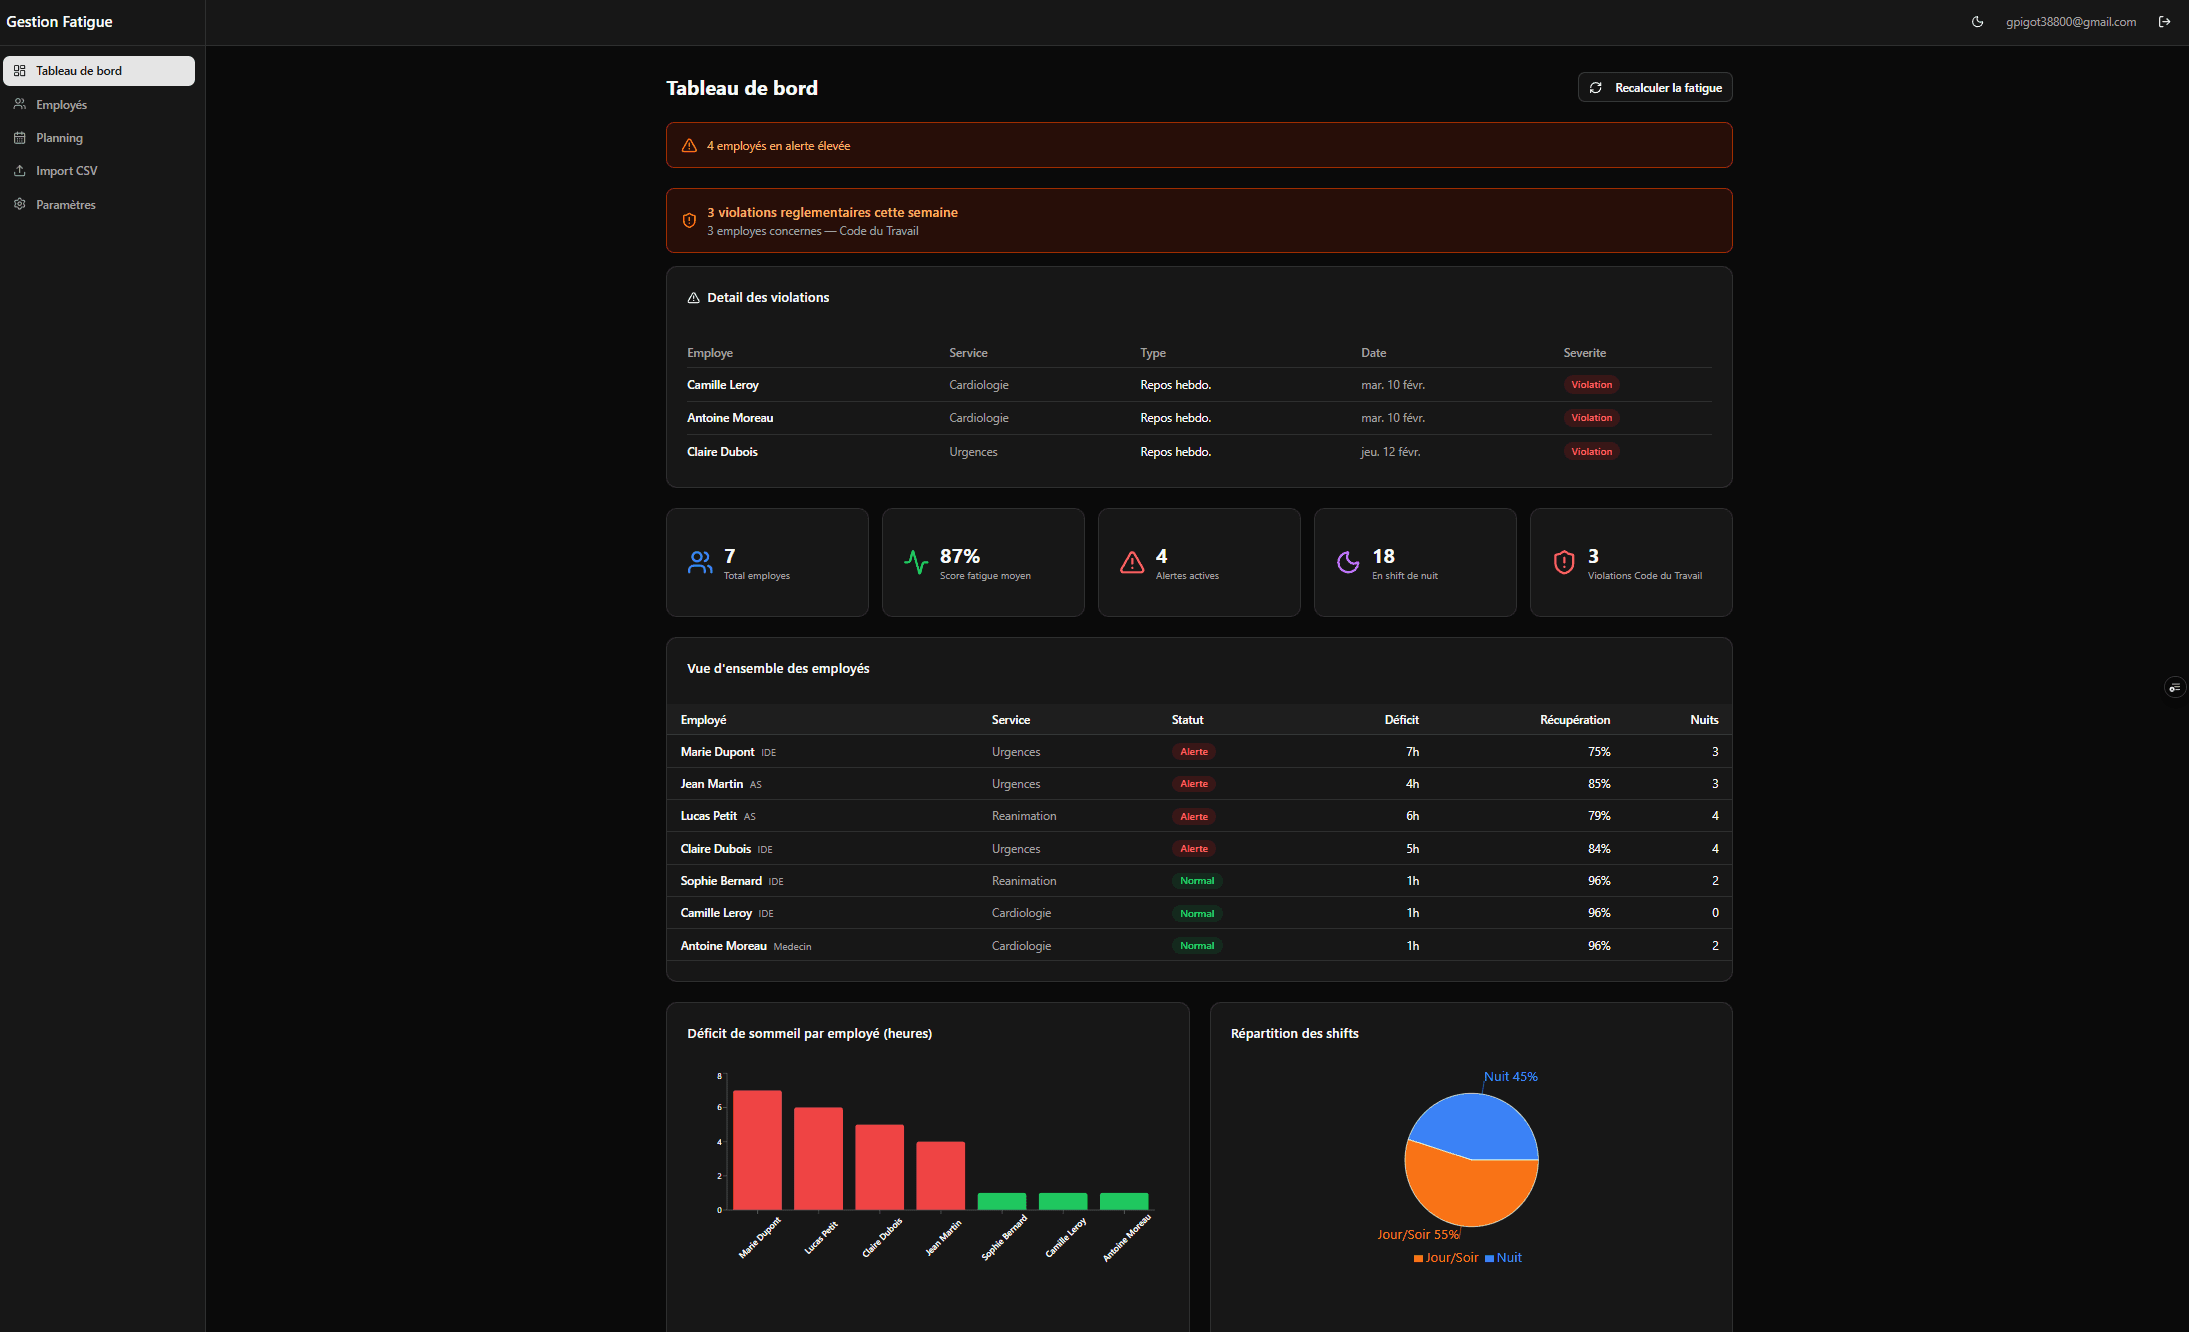
Task: Click the sign-out icon at top right
Action: click(x=2165, y=21)
